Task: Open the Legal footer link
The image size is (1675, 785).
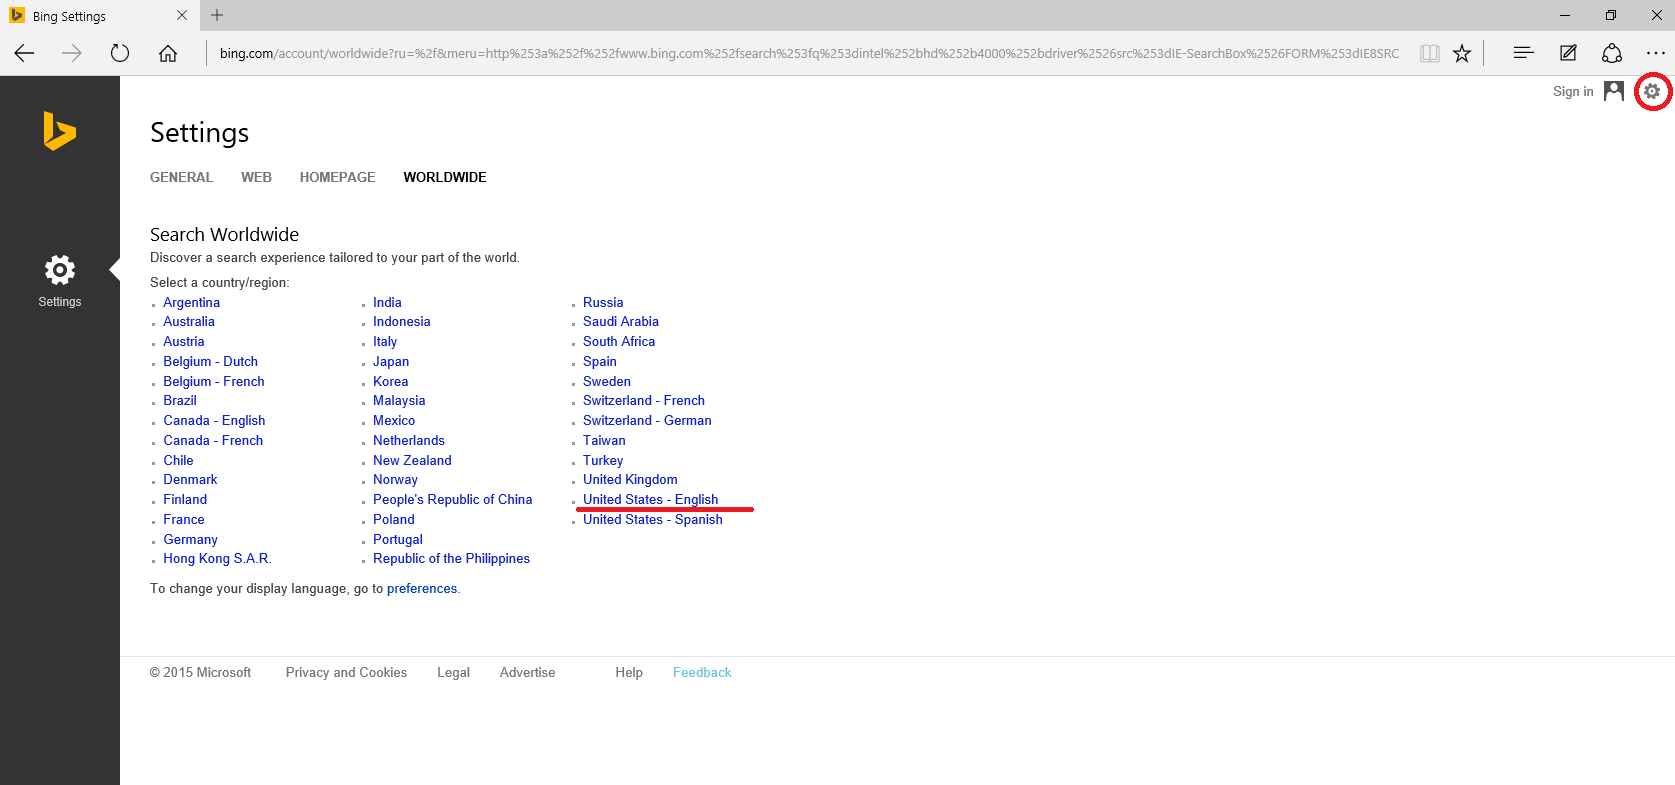Action: (x=453, y=672)
